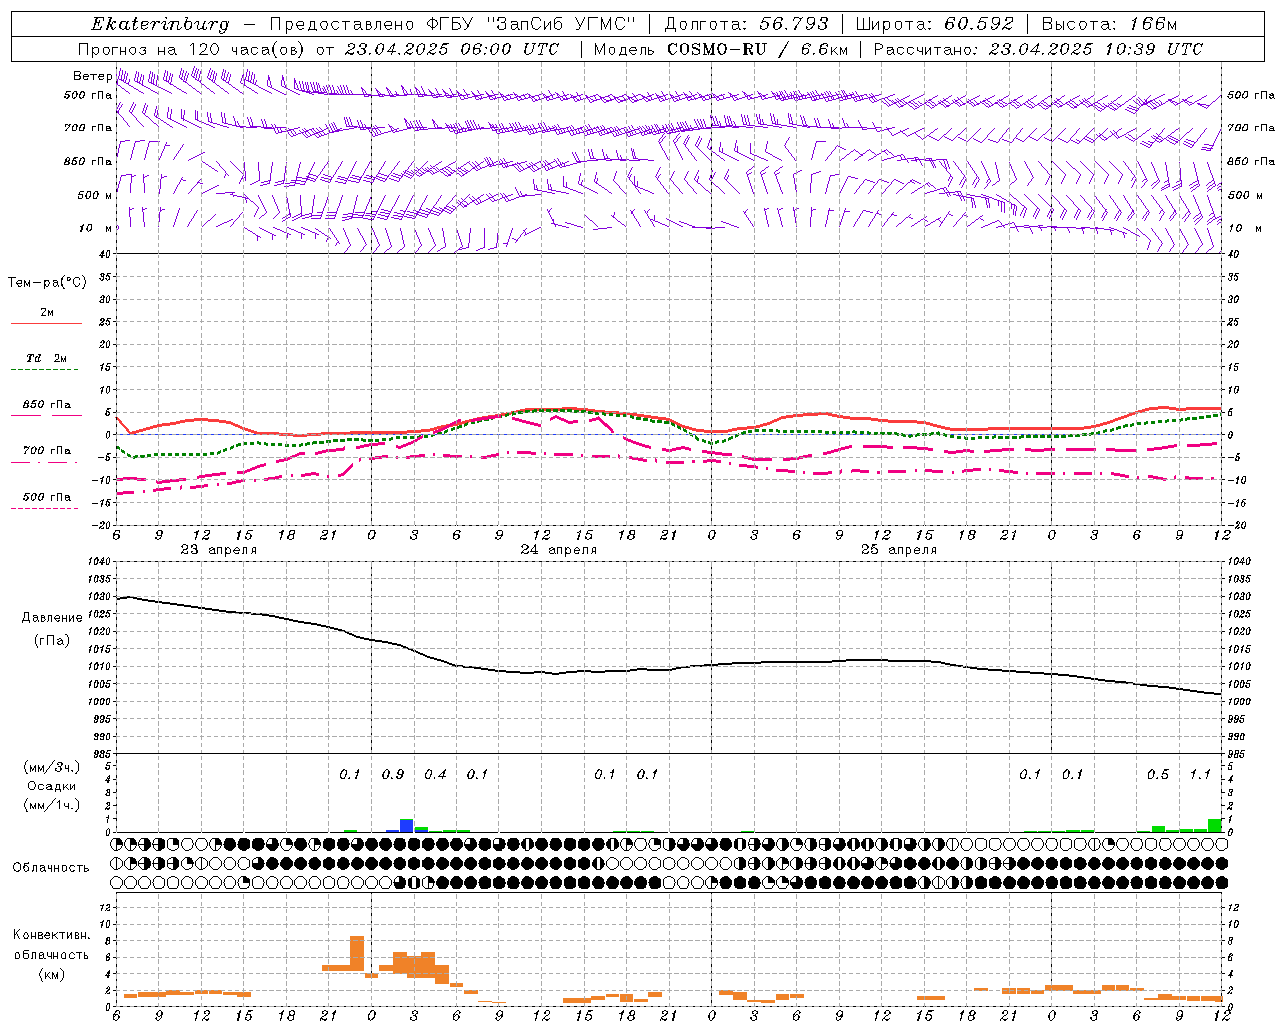Image resolution: width=1280 pixels, height=1024 pixels.
Task: Click the forecast start 23.04.2025 06:00 UTC
Action: coord(451,49)
